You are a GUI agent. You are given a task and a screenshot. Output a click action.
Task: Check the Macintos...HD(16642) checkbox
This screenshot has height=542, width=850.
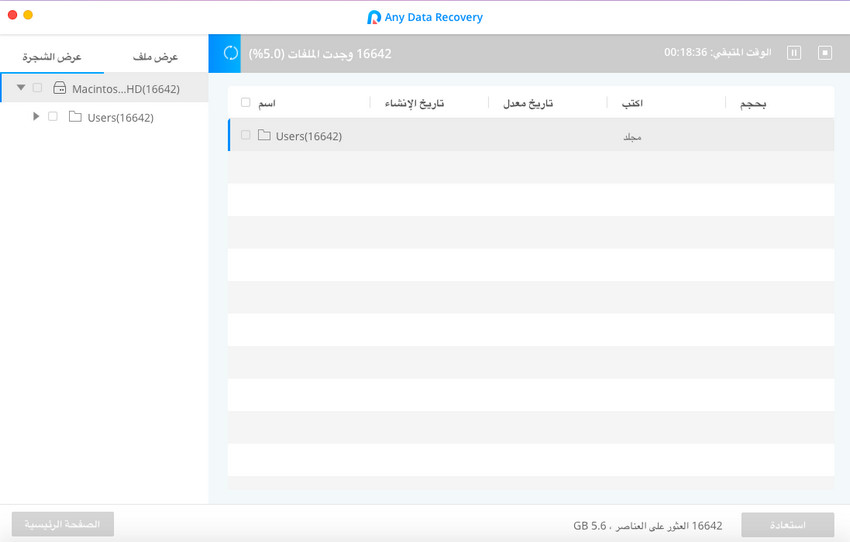click(37, 88)
